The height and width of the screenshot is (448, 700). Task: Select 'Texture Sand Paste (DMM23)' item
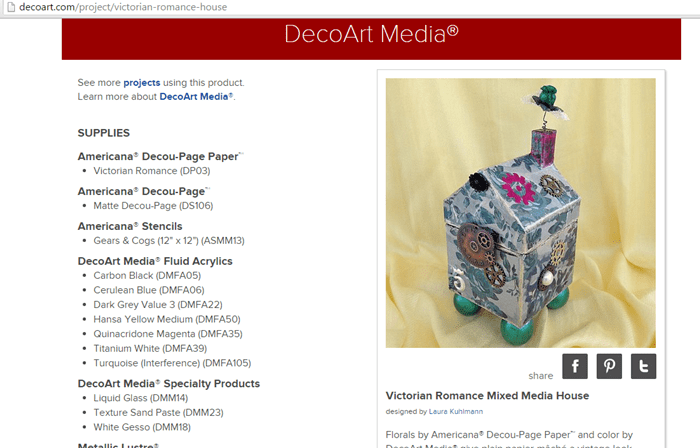pos(158,413)
